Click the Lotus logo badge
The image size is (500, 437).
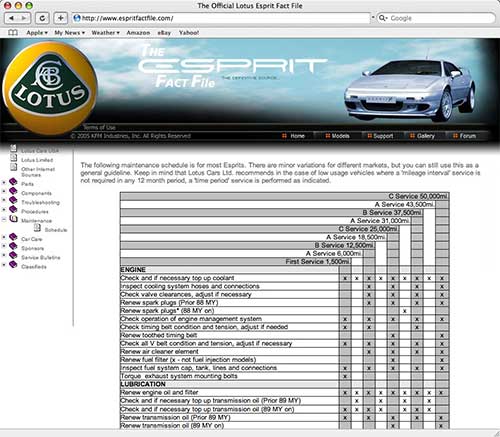[50, 89]
